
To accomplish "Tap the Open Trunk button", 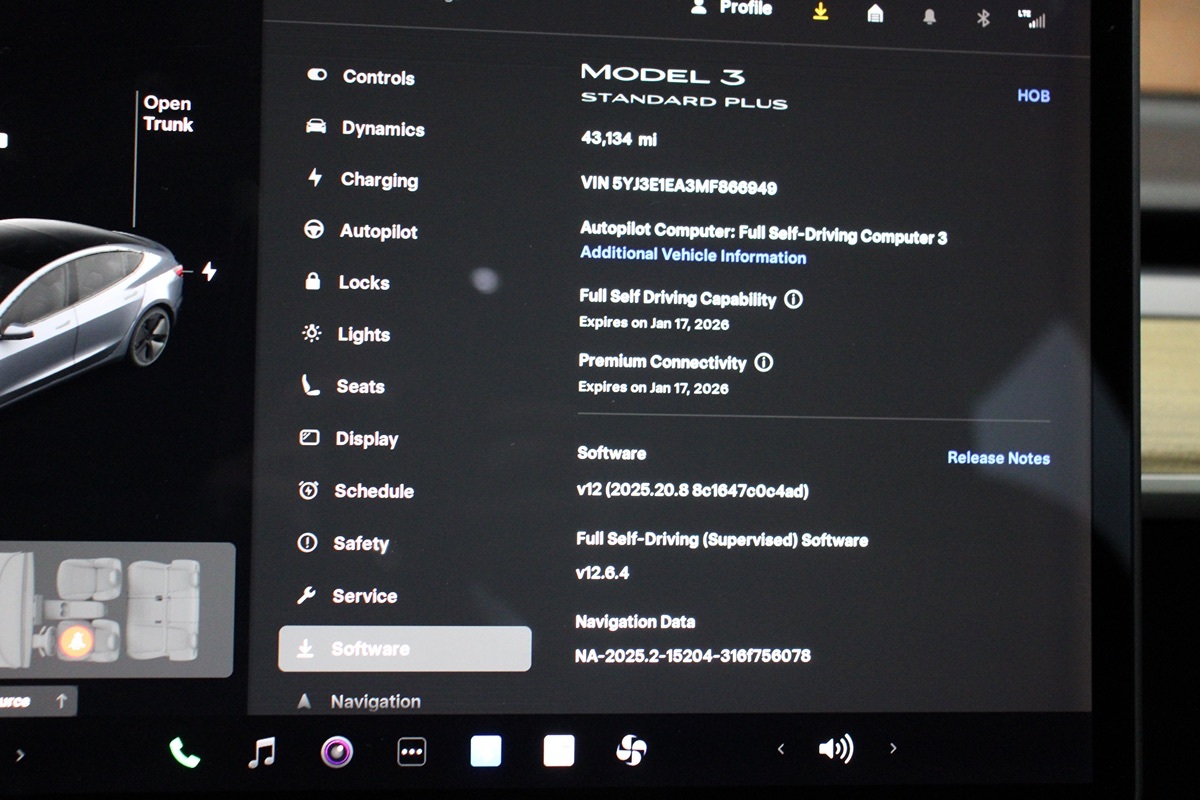I will click(167, 114).
